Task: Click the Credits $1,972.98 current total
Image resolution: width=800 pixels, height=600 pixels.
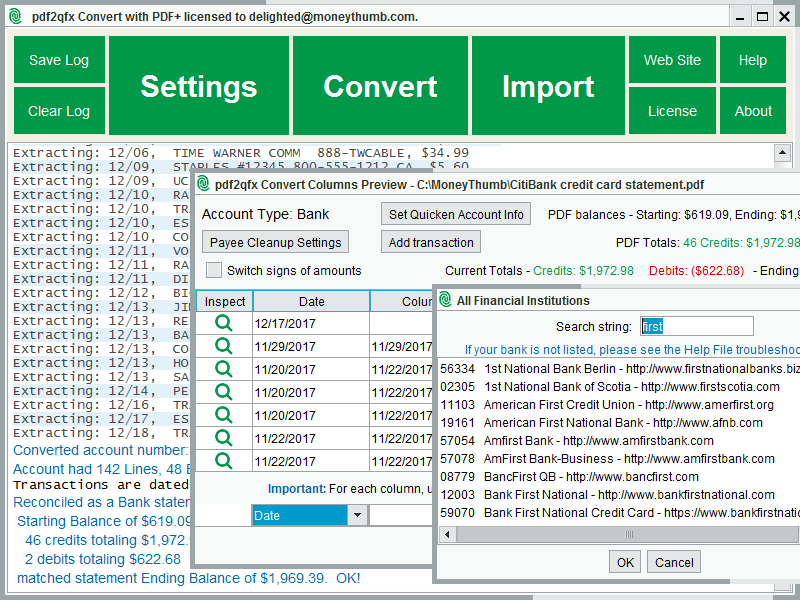Action: tap(583, 270)
